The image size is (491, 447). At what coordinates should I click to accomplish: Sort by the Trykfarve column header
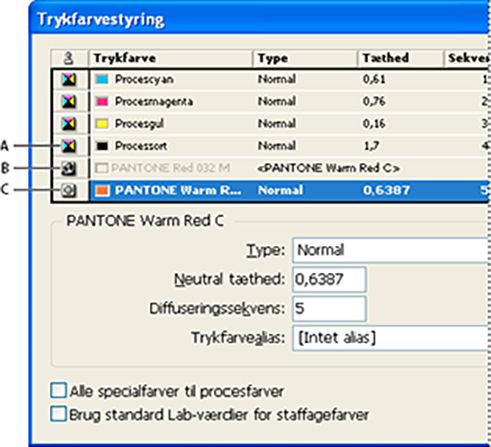171,58
